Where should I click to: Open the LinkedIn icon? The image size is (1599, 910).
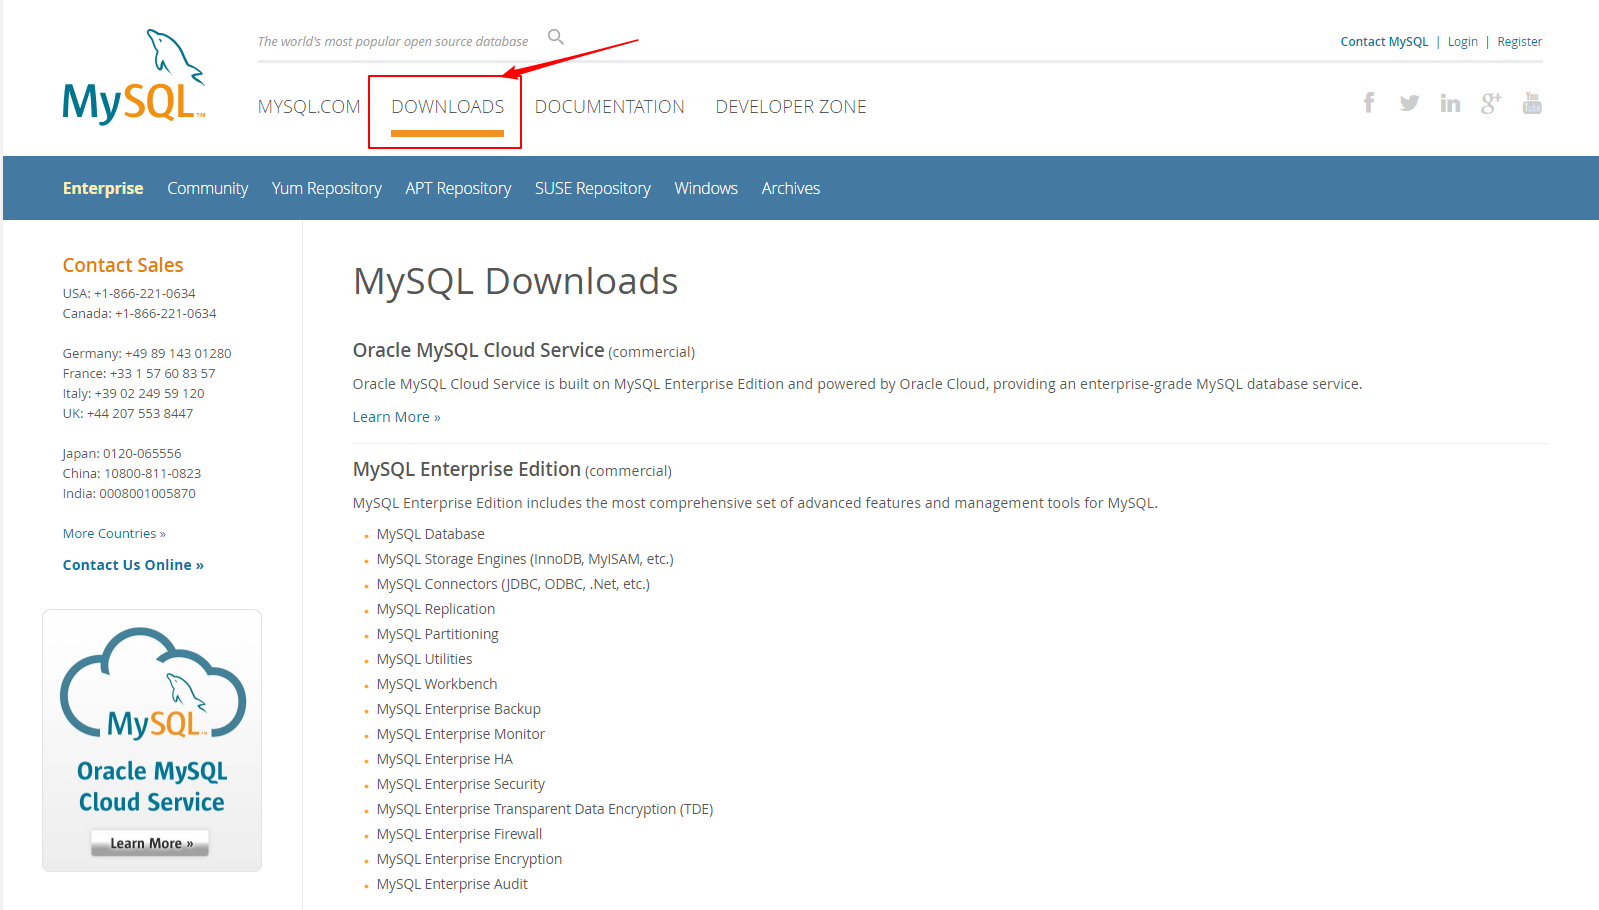pos(1450,103)
